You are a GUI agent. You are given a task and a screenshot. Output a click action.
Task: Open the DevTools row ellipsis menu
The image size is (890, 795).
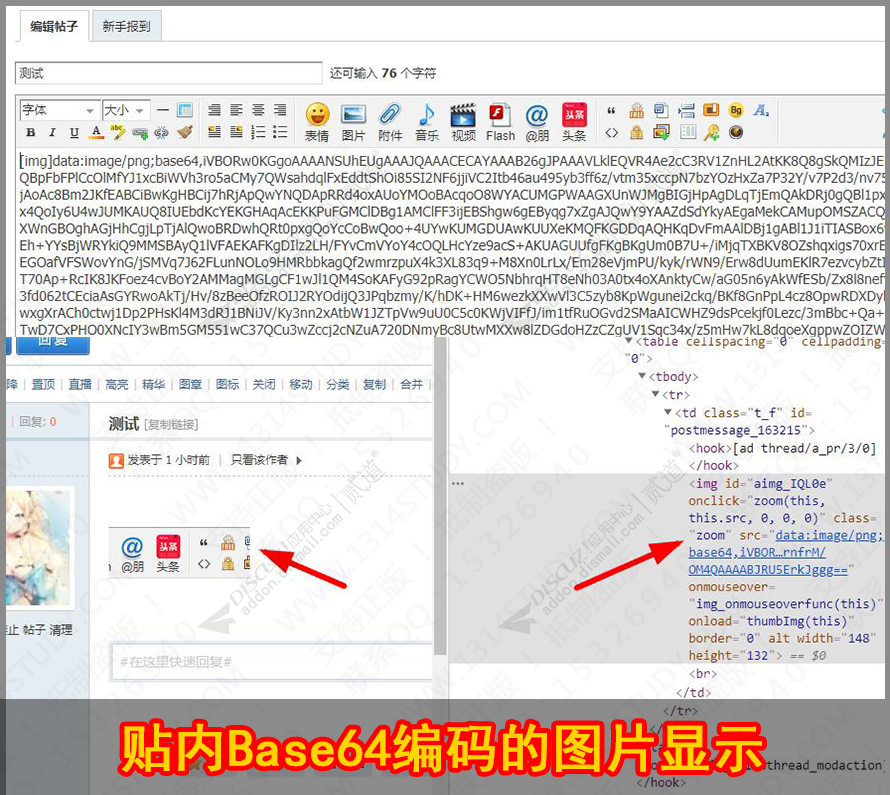[457, 483]
